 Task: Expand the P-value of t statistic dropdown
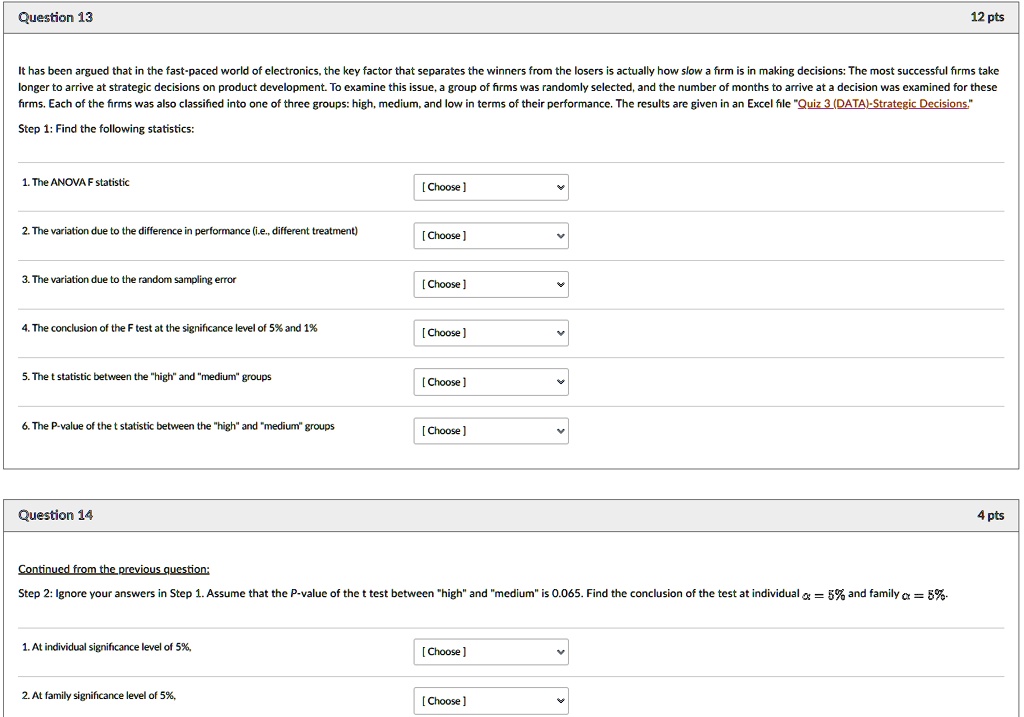pyautogui.click(x=490, y=431)
